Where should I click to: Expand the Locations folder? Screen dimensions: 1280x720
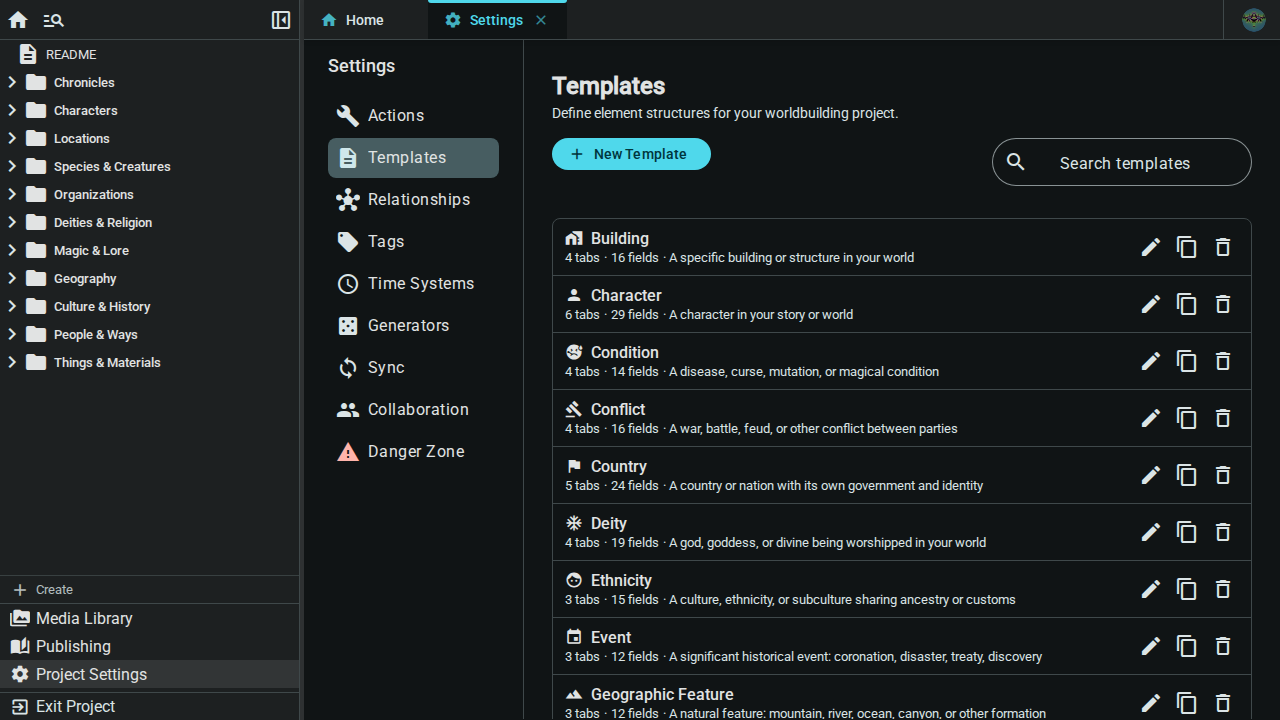click(12, 138)
